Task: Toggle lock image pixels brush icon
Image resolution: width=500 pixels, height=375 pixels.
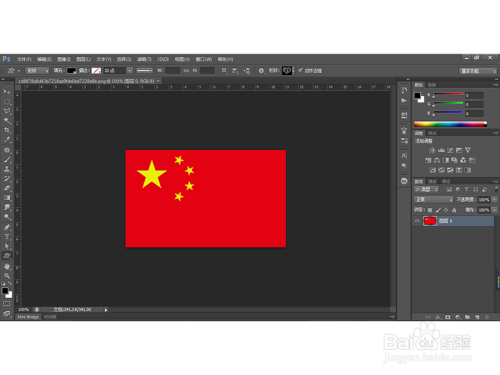Action: tap(438, 210)
